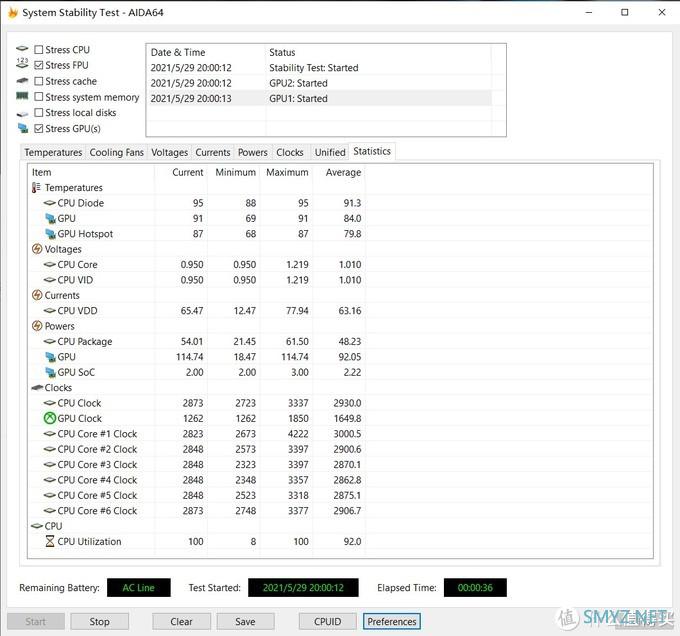Click the green Xbox-style GPU Clock icon
Image resolution: width=680 pixels, height=636 pixels.
tap(50, 418)
